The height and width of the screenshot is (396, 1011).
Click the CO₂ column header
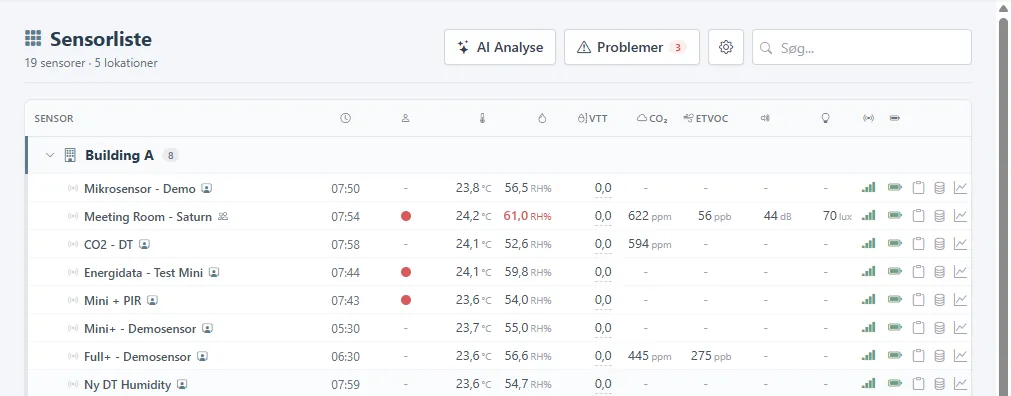[x=652, y=118]
